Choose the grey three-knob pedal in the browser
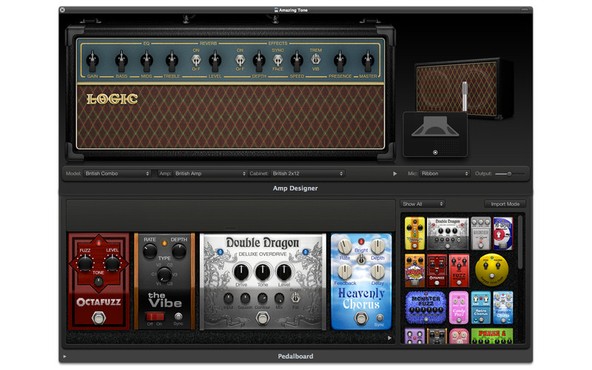 [481, 233]
